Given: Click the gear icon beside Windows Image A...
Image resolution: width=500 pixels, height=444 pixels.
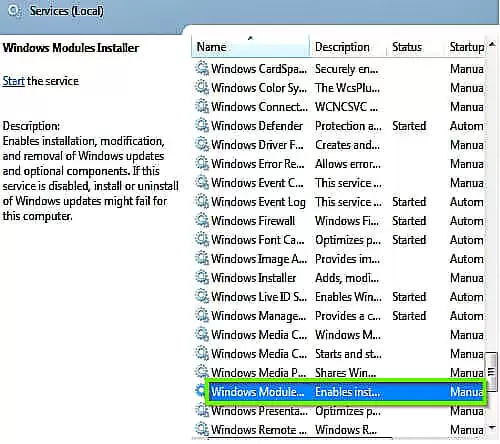Looking at the screenshot, I should [x=202, y=258].
